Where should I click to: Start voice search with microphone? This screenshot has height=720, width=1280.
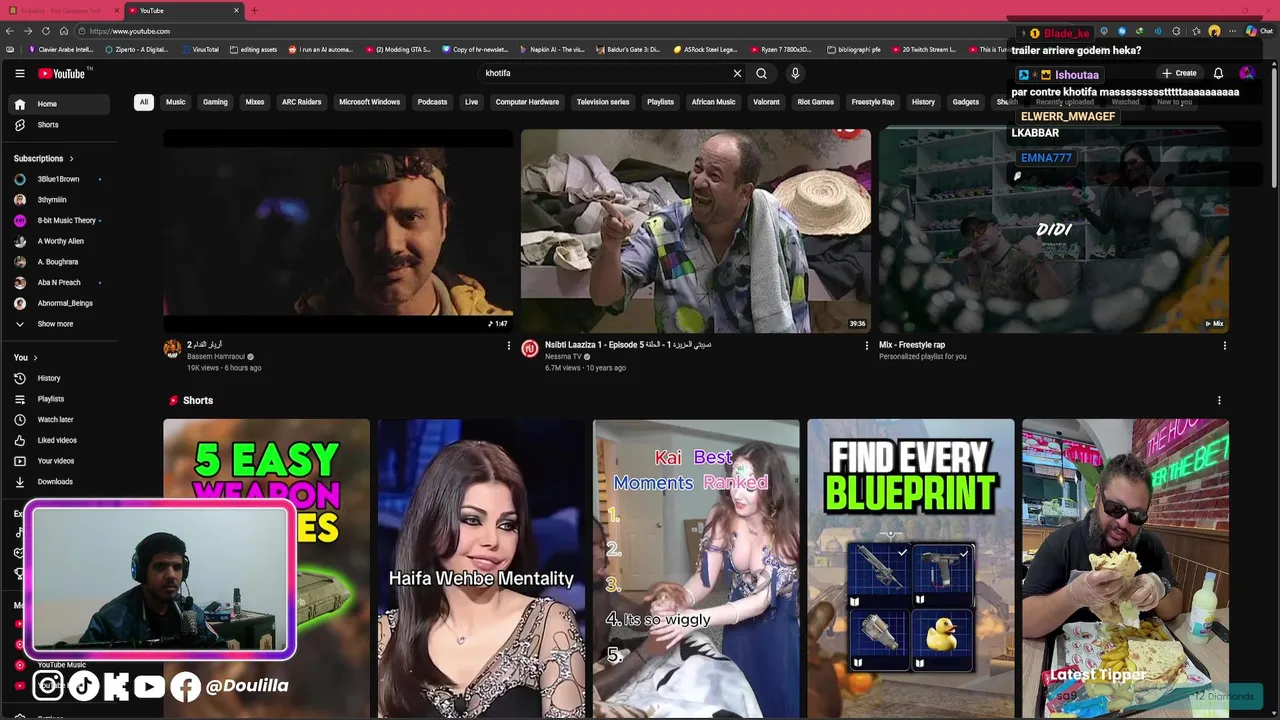click(x=795, y=73)
